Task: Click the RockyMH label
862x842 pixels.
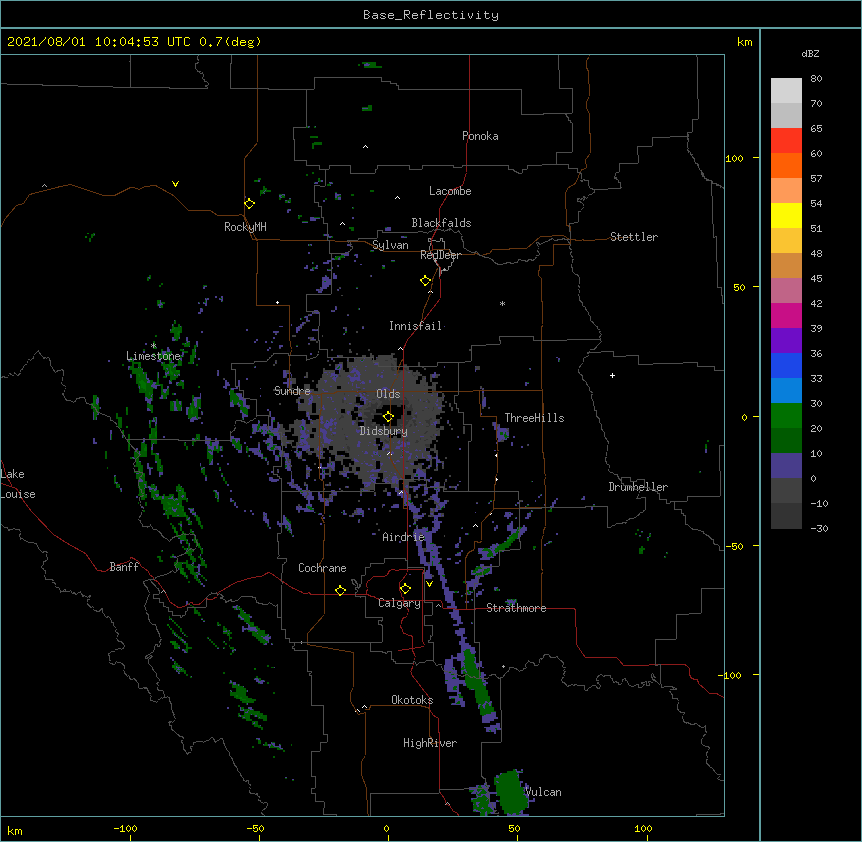Action: (245, 227)
